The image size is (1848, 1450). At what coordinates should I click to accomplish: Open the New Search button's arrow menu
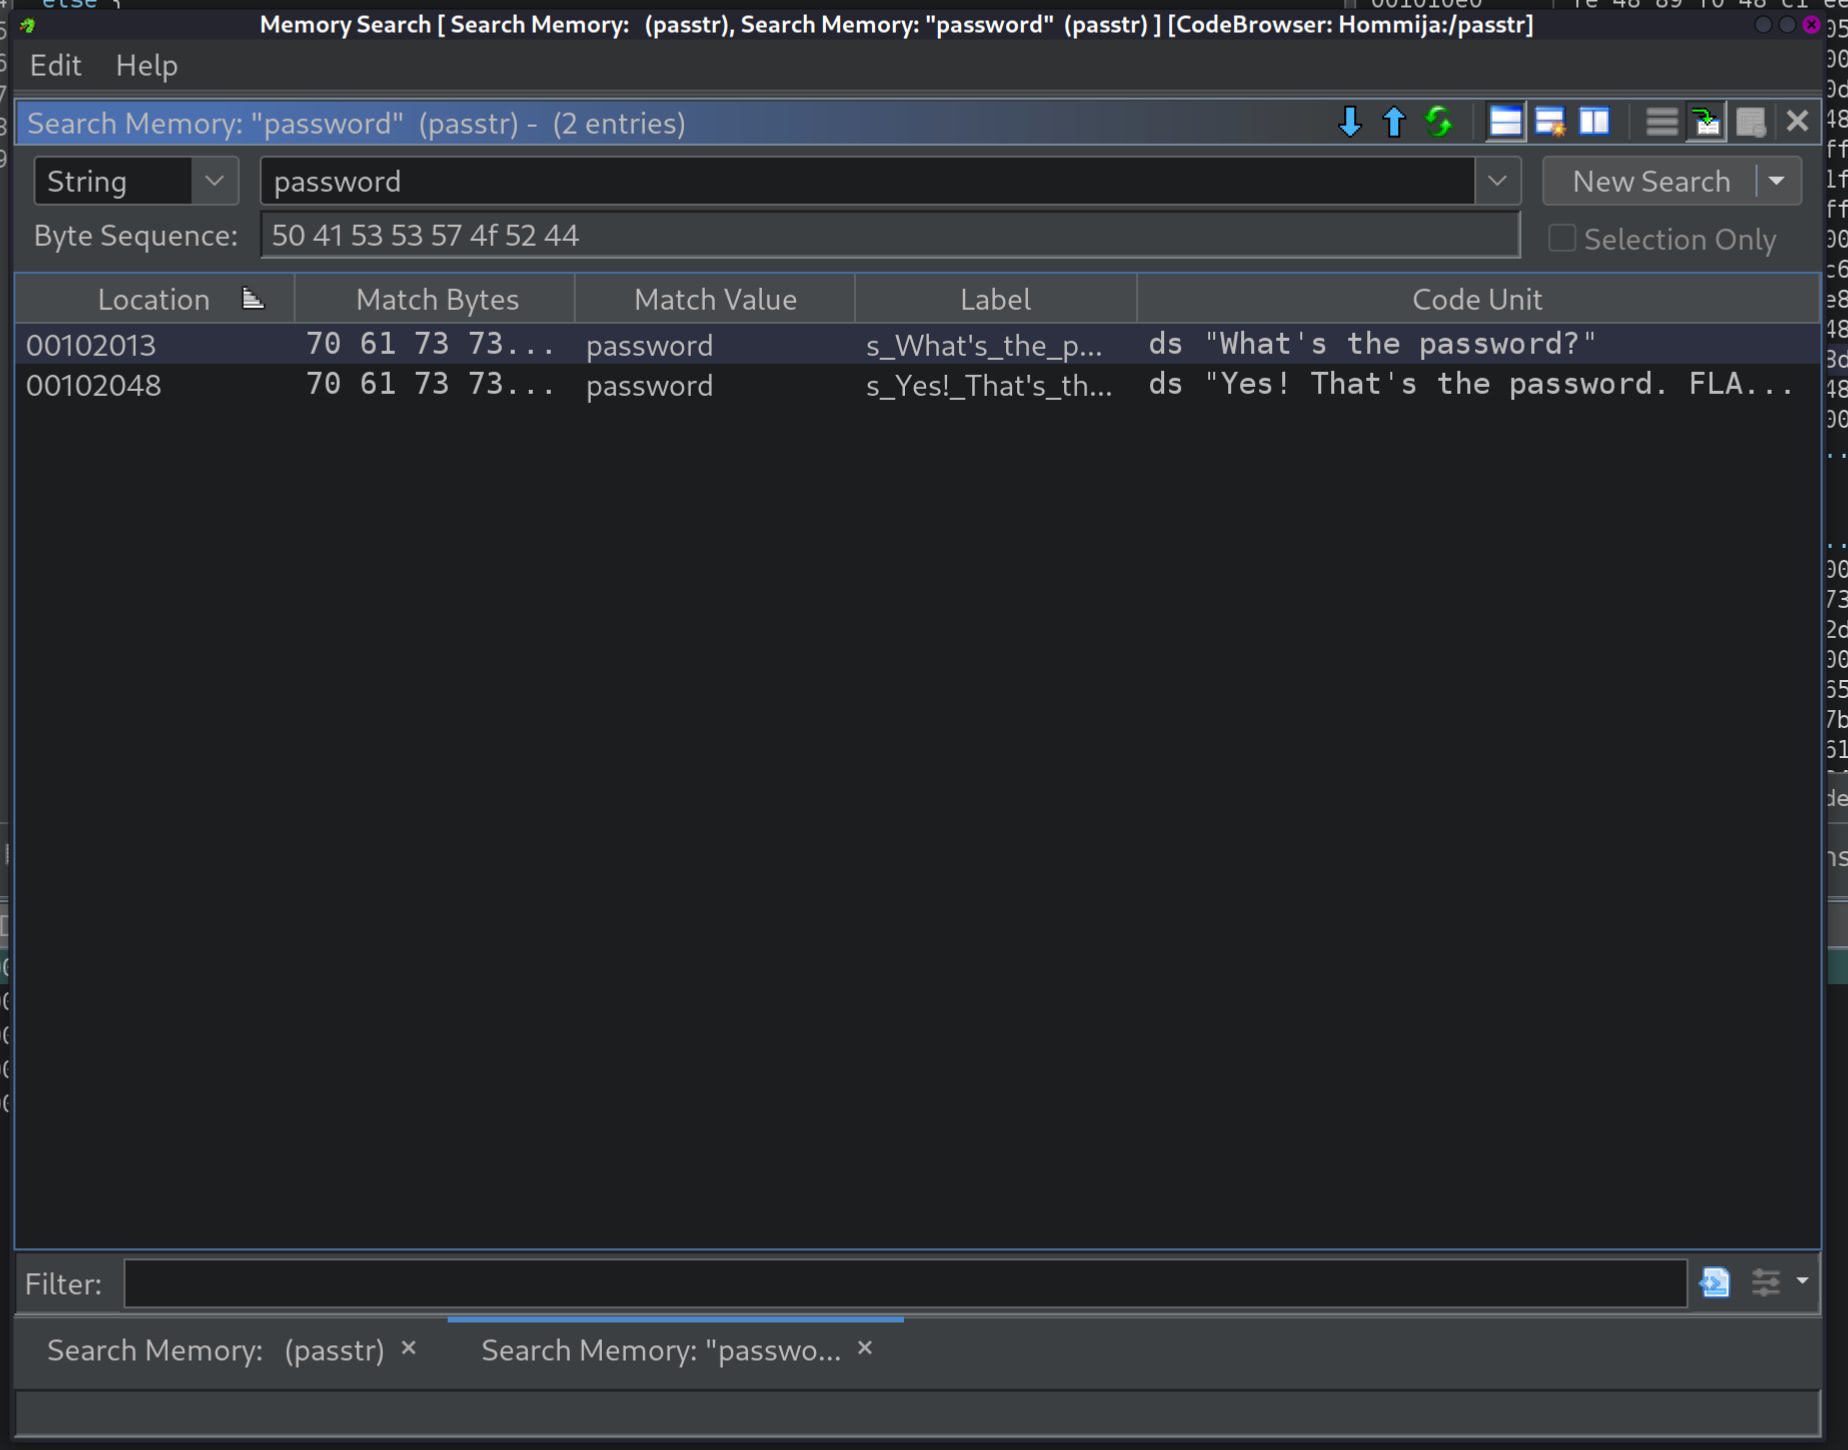click(1777, 181)
